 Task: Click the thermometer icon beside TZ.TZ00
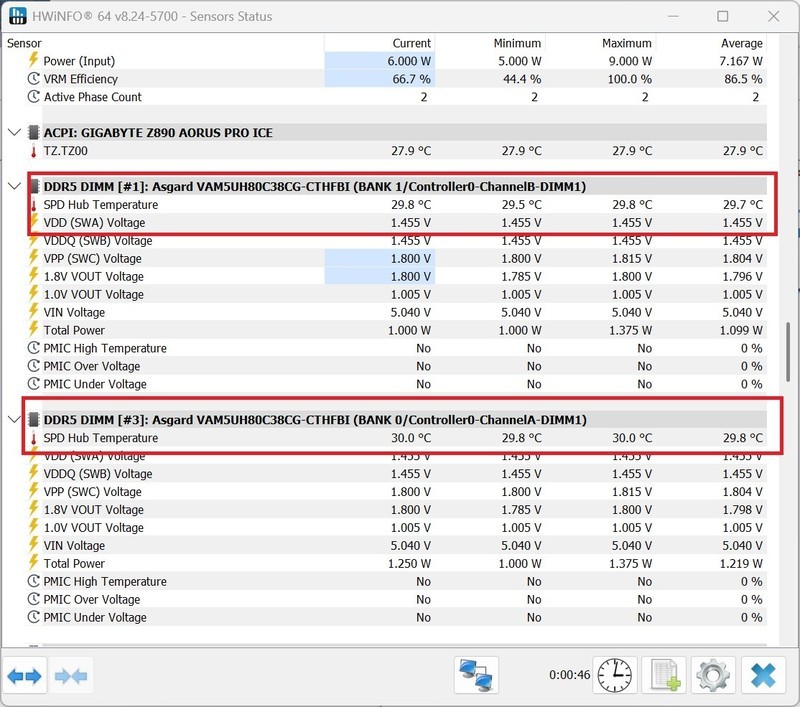[x=34, y=151]
